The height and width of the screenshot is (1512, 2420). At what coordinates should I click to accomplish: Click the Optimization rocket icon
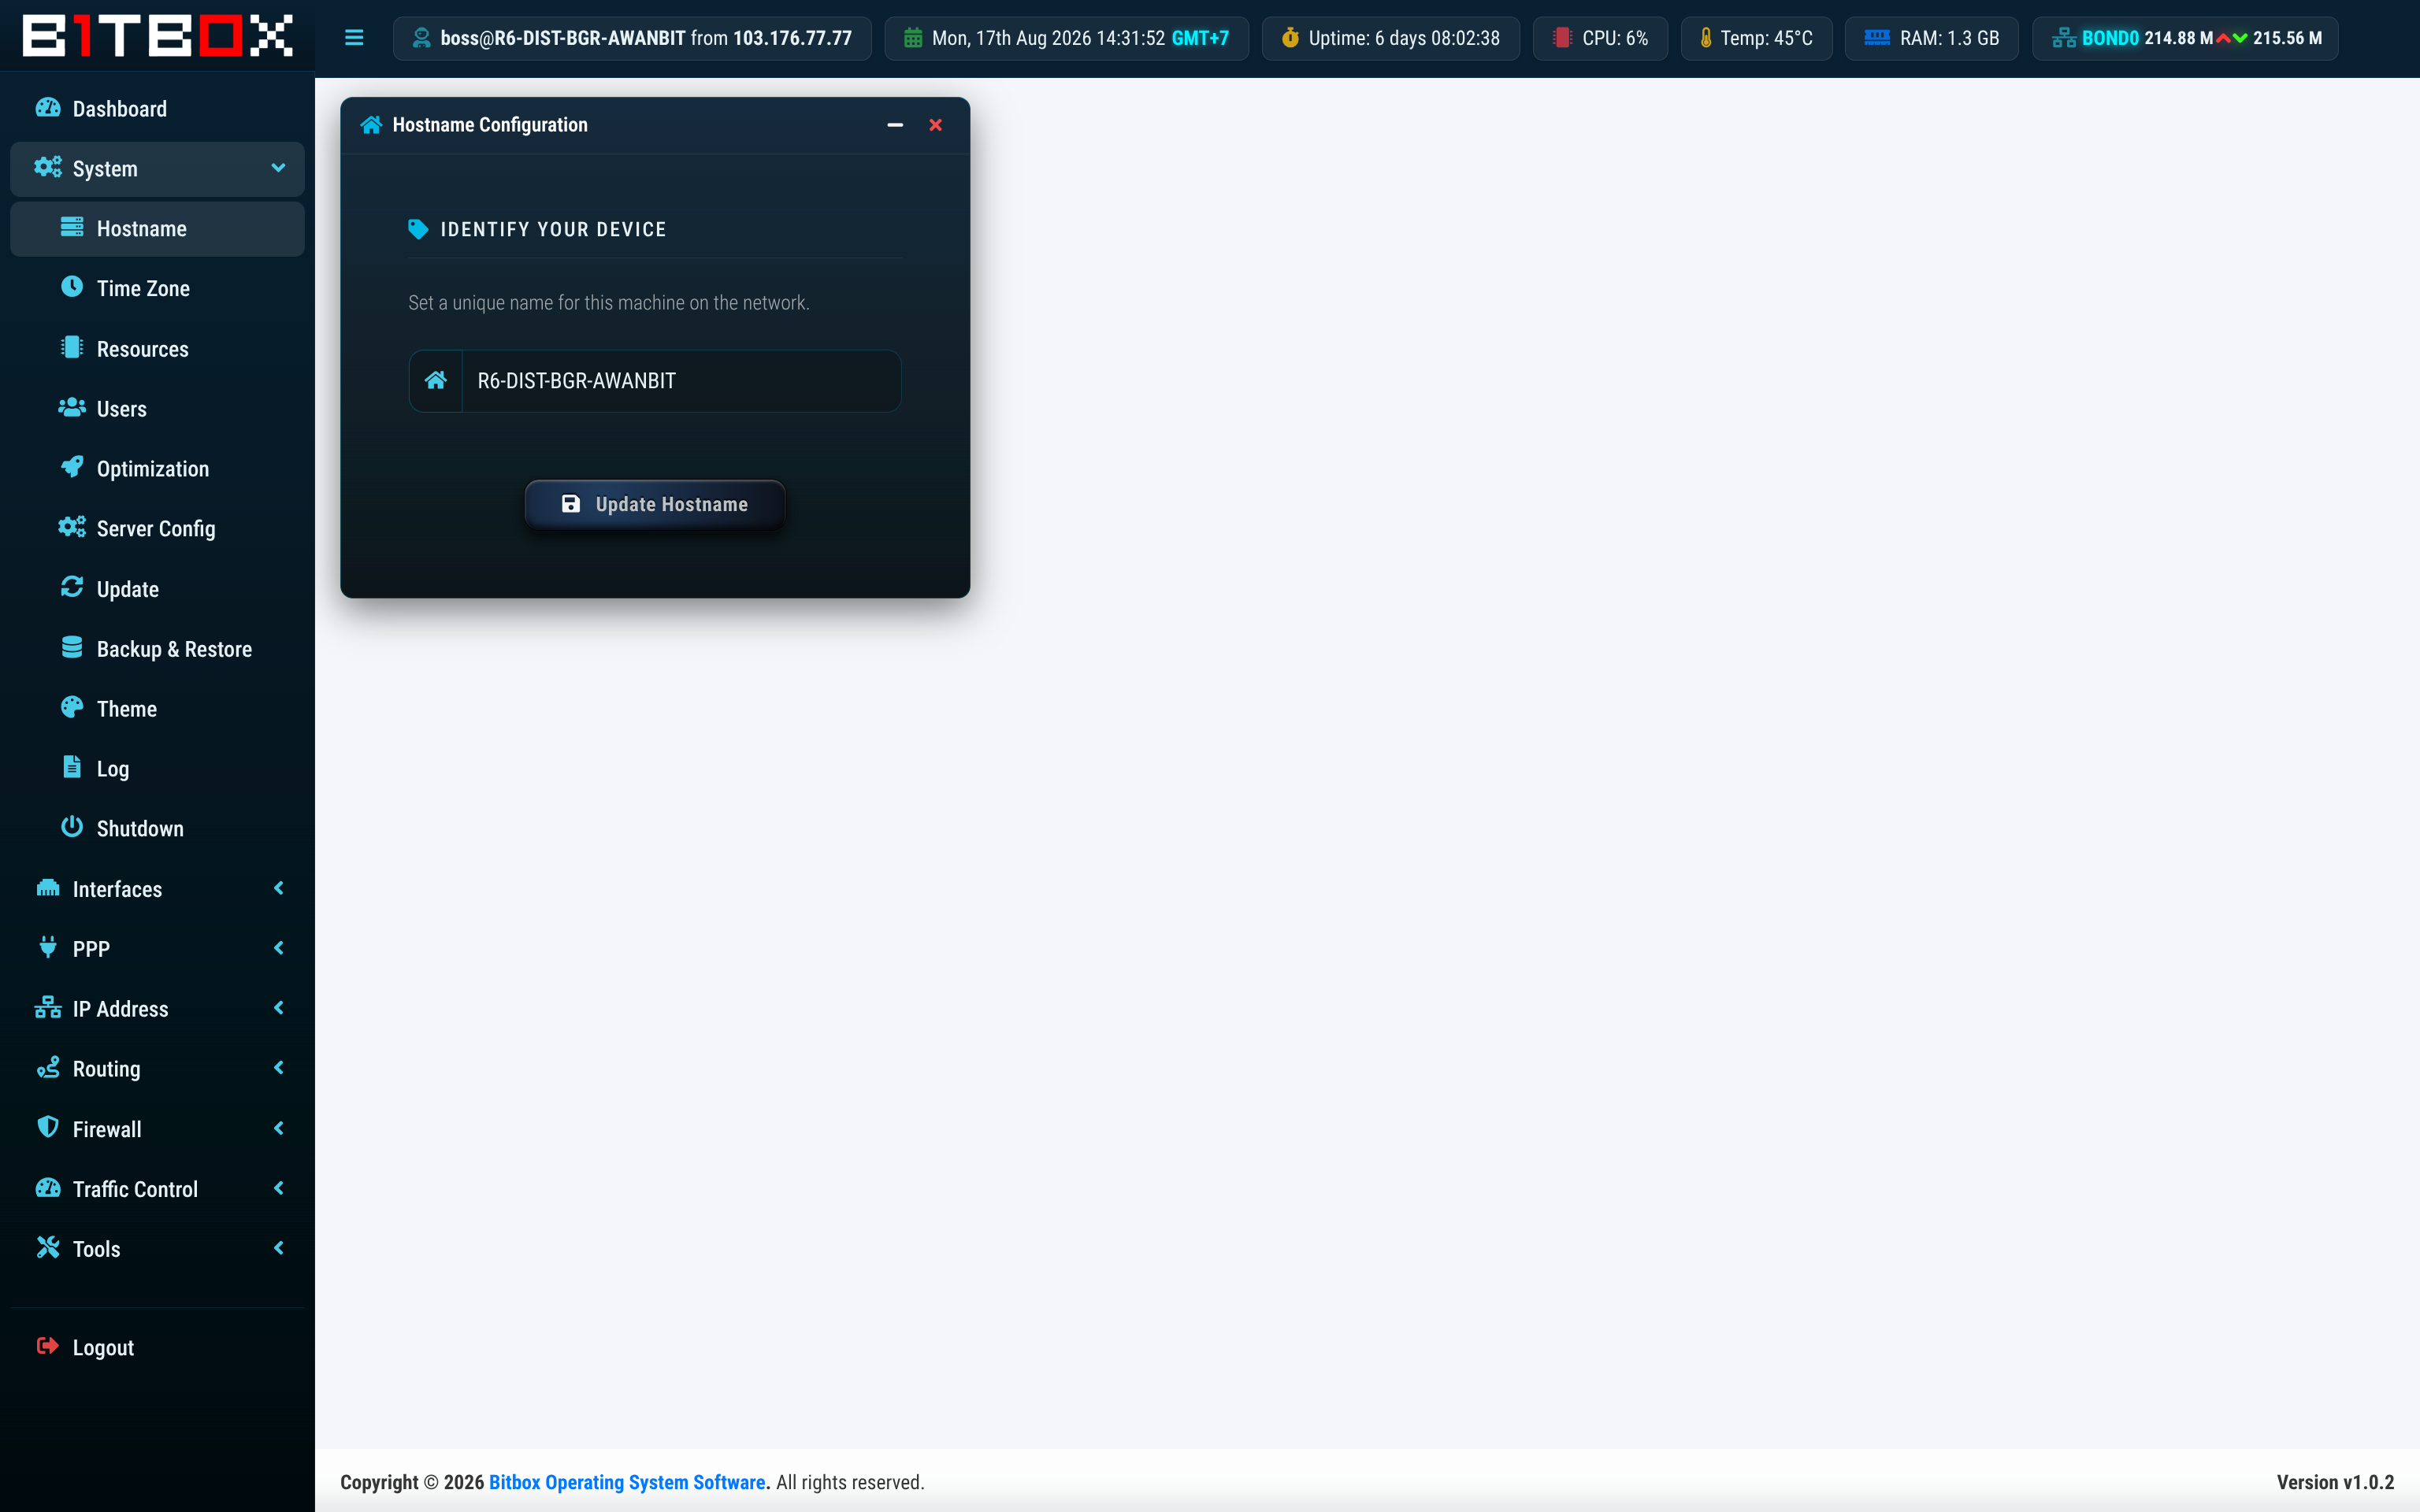[x=72, y=467]
